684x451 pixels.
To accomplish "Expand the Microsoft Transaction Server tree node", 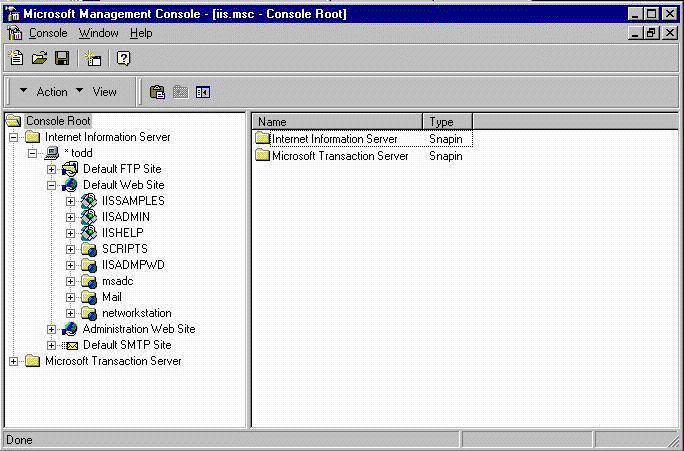I will (14, 361).
